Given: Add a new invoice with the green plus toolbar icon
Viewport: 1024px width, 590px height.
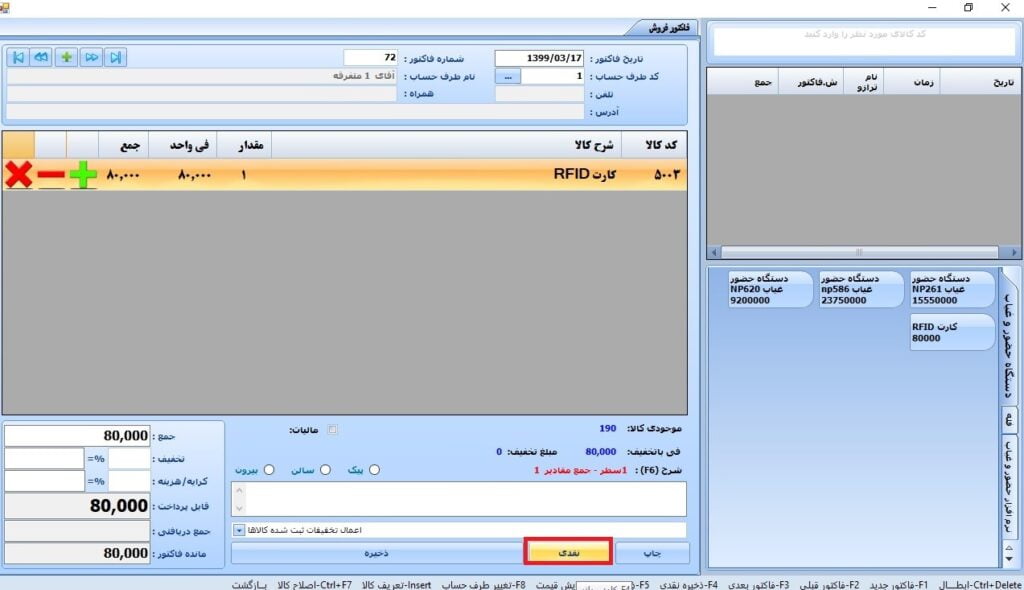Looking at the screenshot, I should click(67, 57).
